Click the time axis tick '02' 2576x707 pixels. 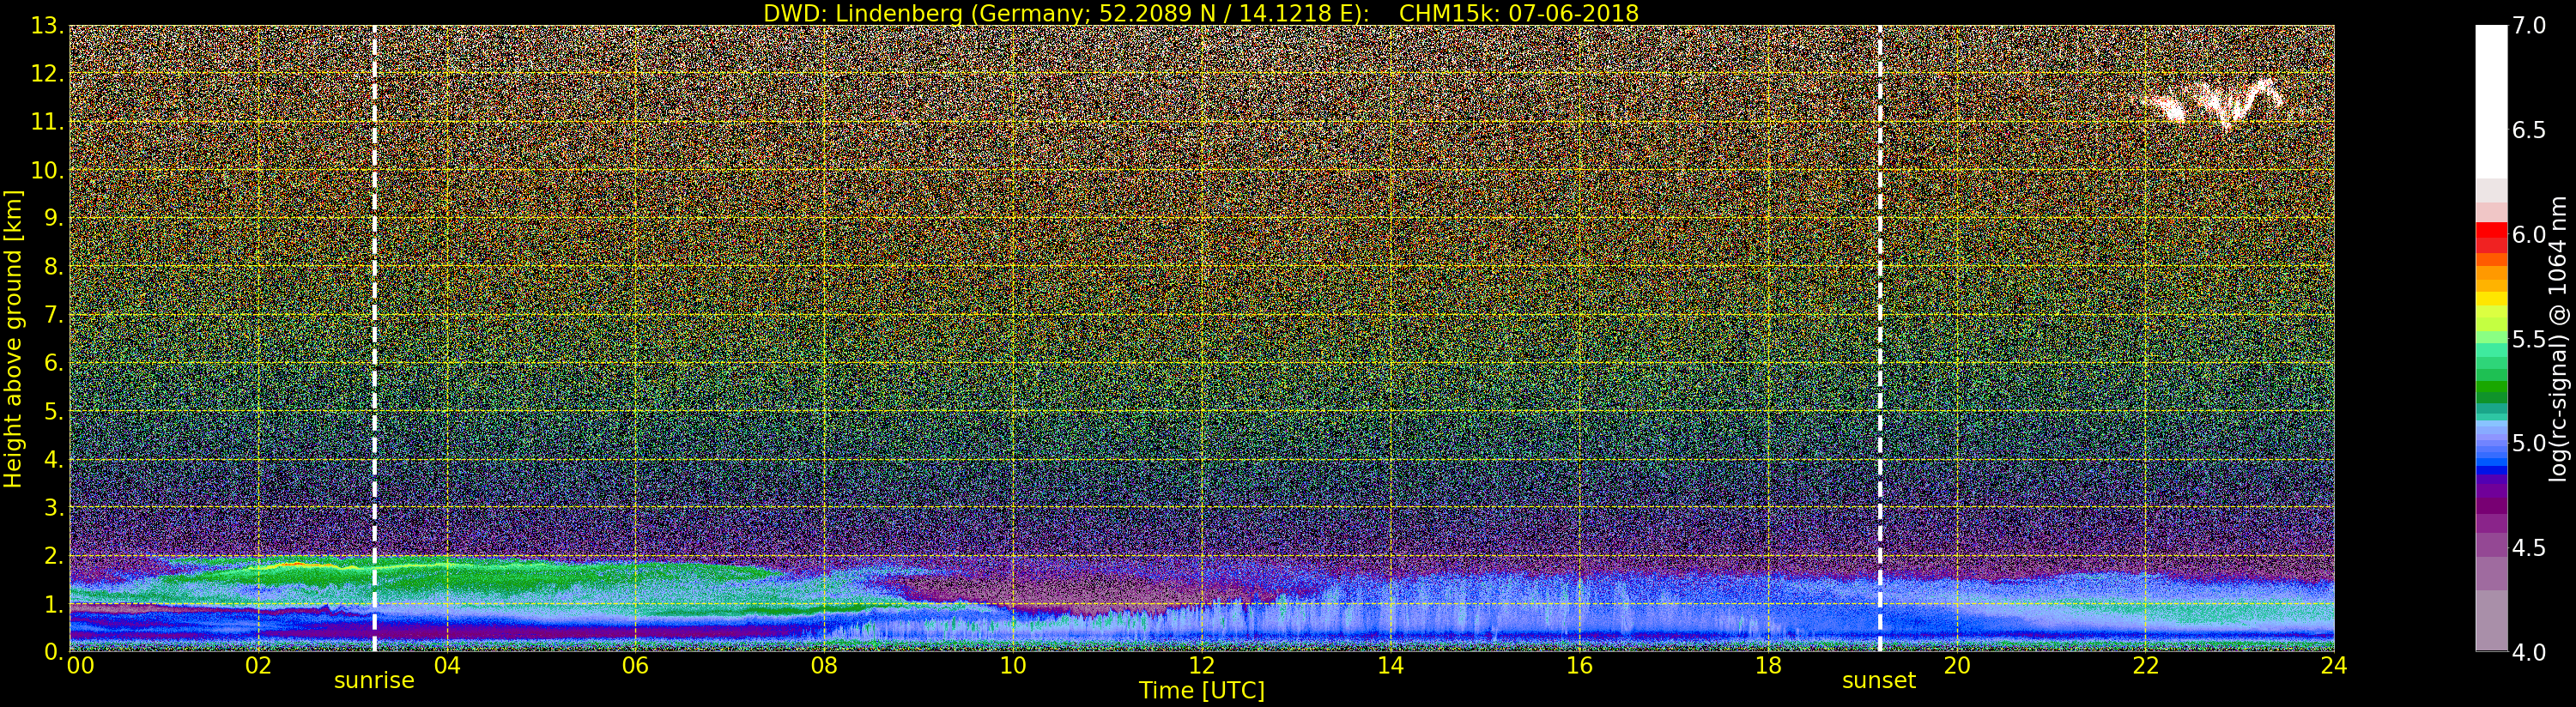click(258, 666)
